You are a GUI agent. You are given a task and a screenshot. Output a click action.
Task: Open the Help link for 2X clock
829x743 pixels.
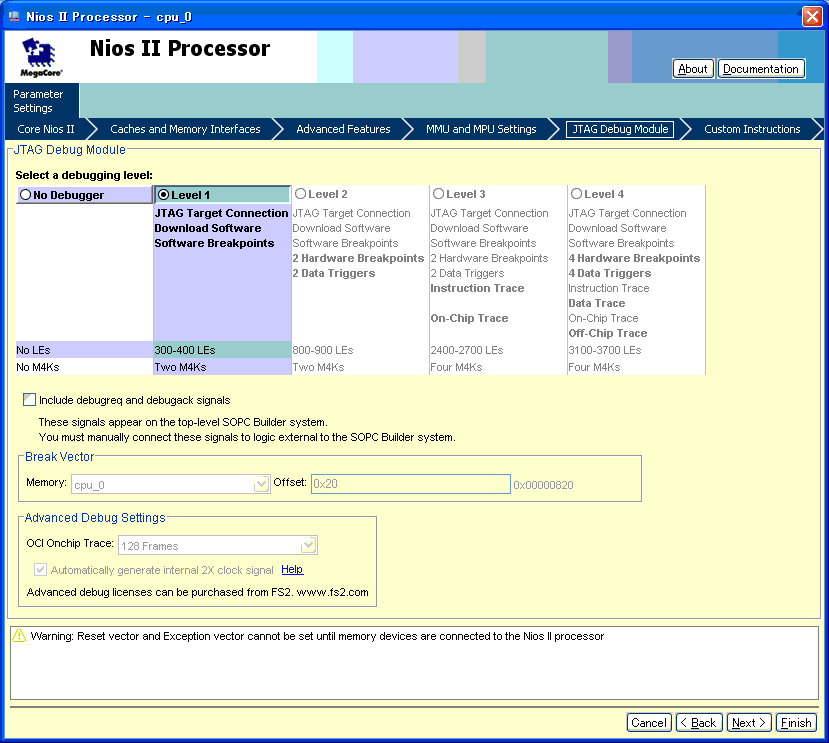tap(292, 569)
